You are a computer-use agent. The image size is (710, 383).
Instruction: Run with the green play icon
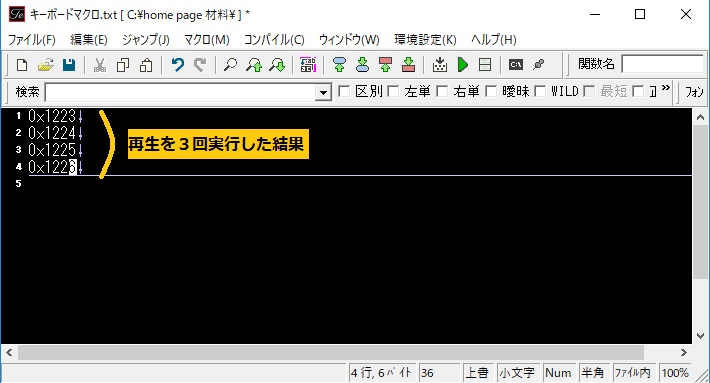point(462,65)
